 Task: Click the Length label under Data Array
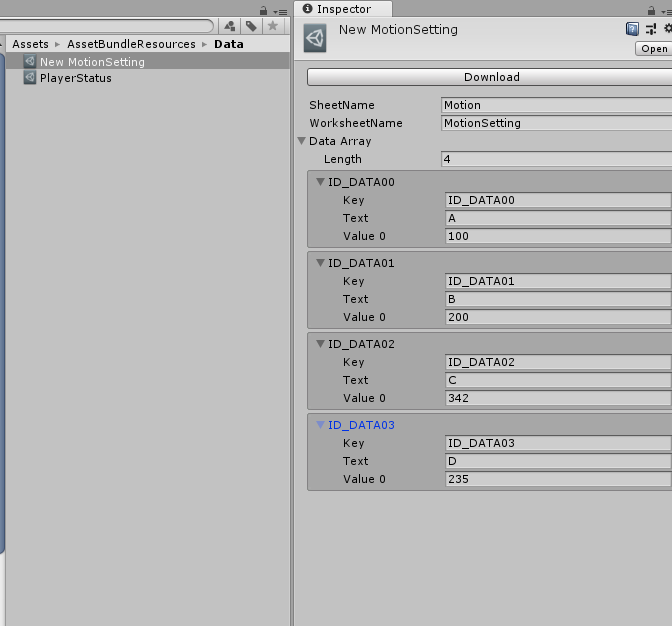pos(342,159)
